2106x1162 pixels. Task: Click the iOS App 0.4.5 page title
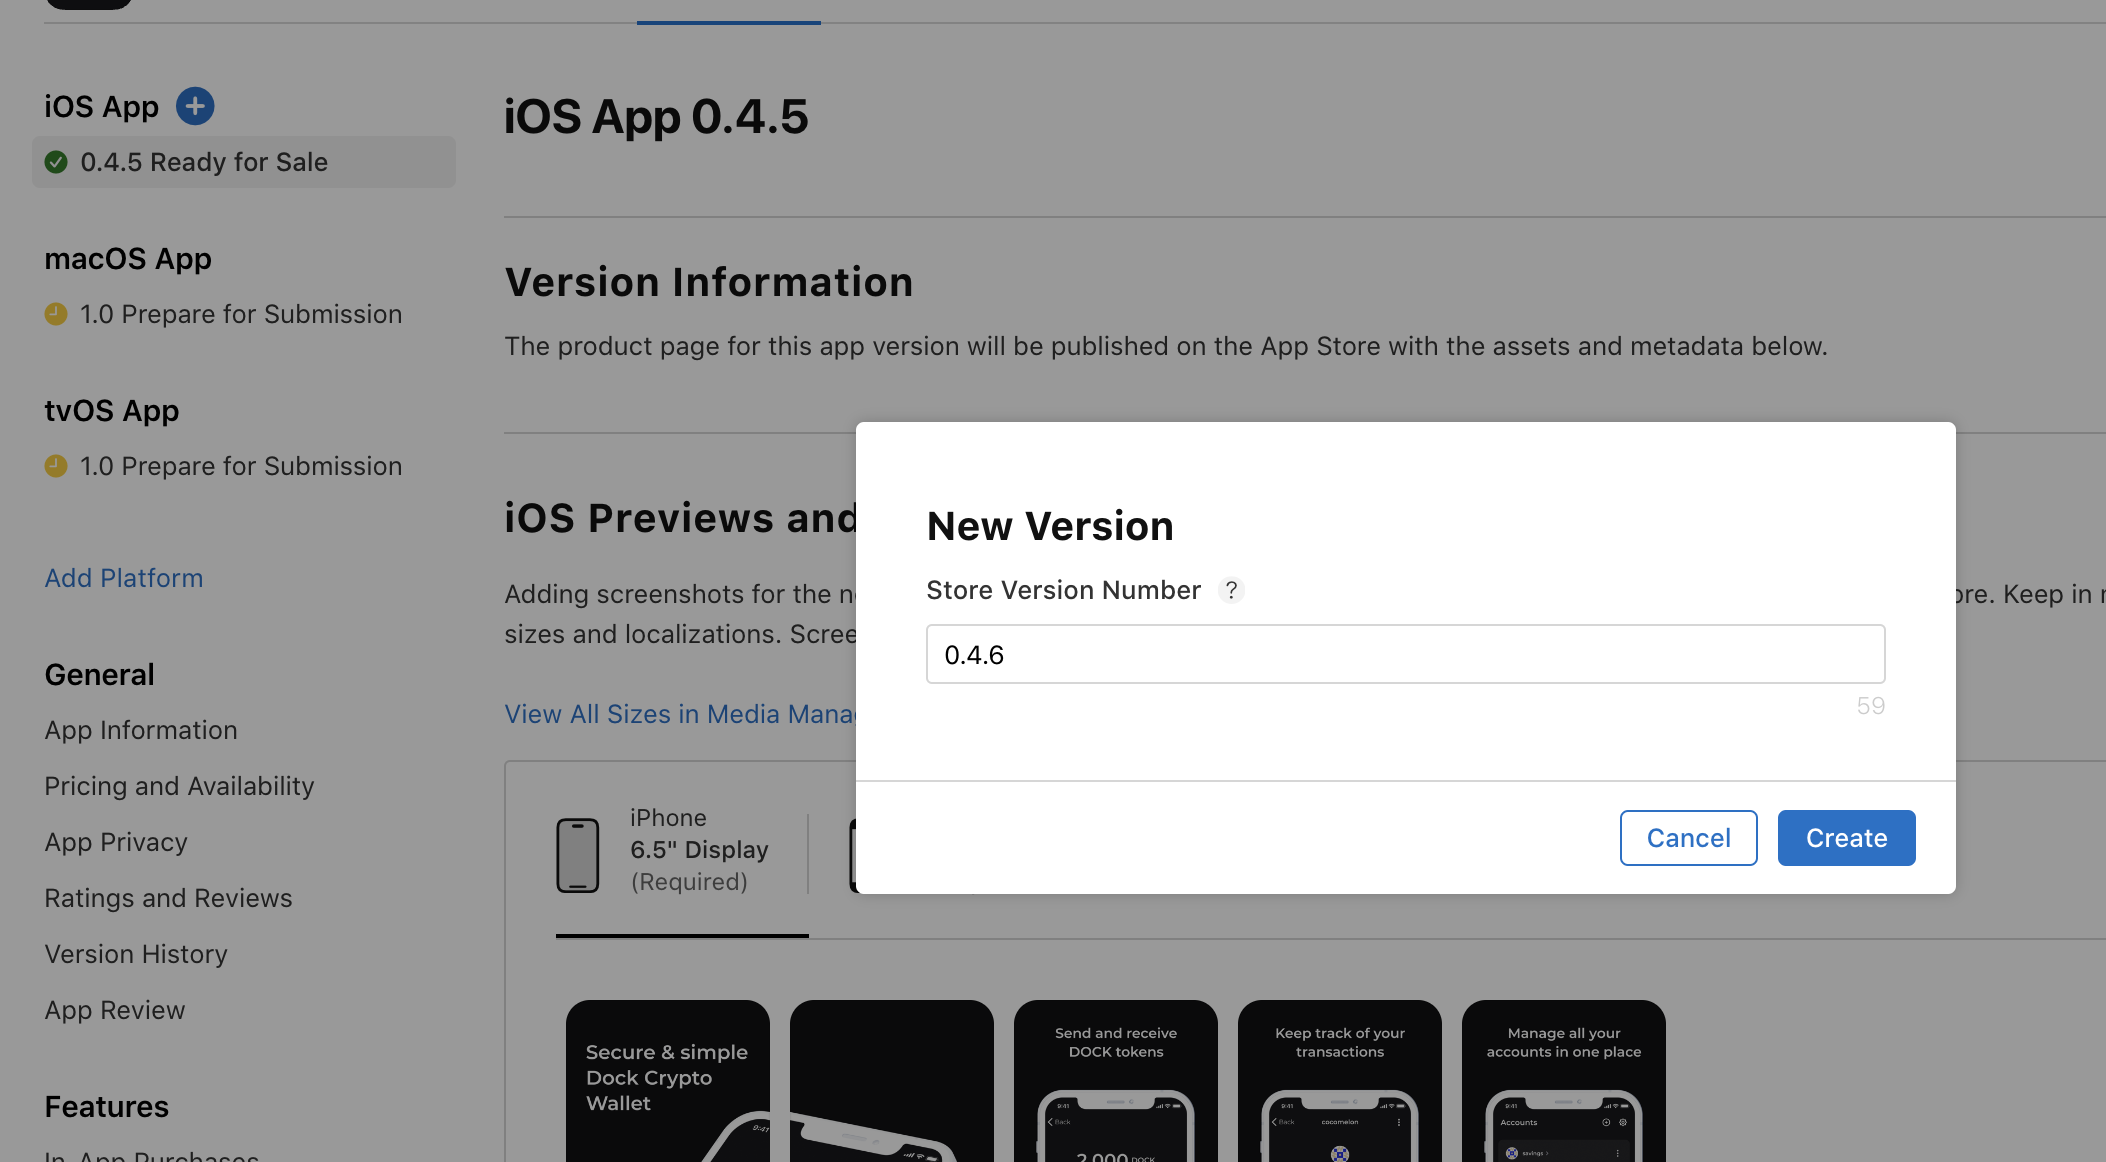[656, 116]
